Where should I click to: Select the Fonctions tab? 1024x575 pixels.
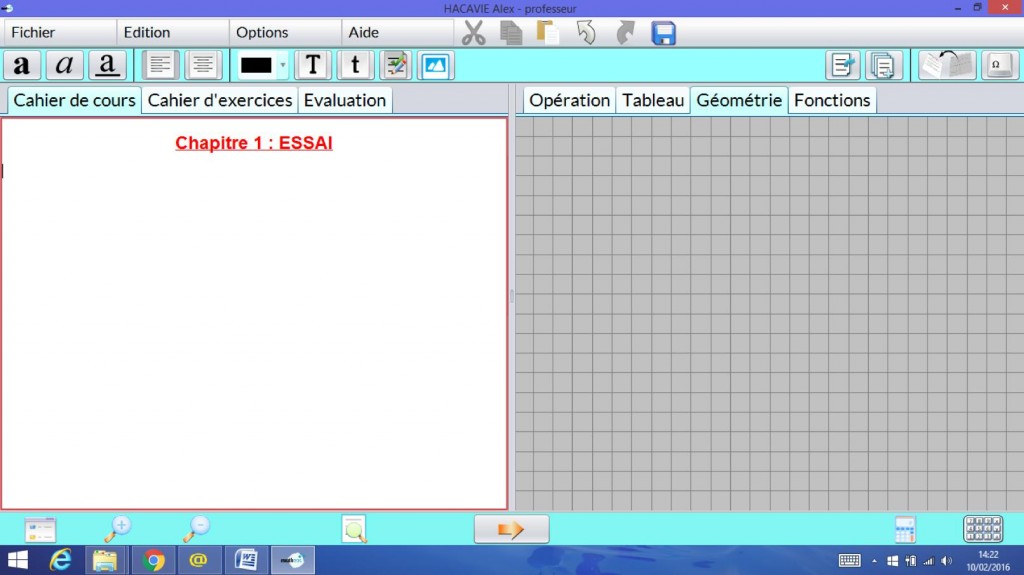tap(832, 100)
